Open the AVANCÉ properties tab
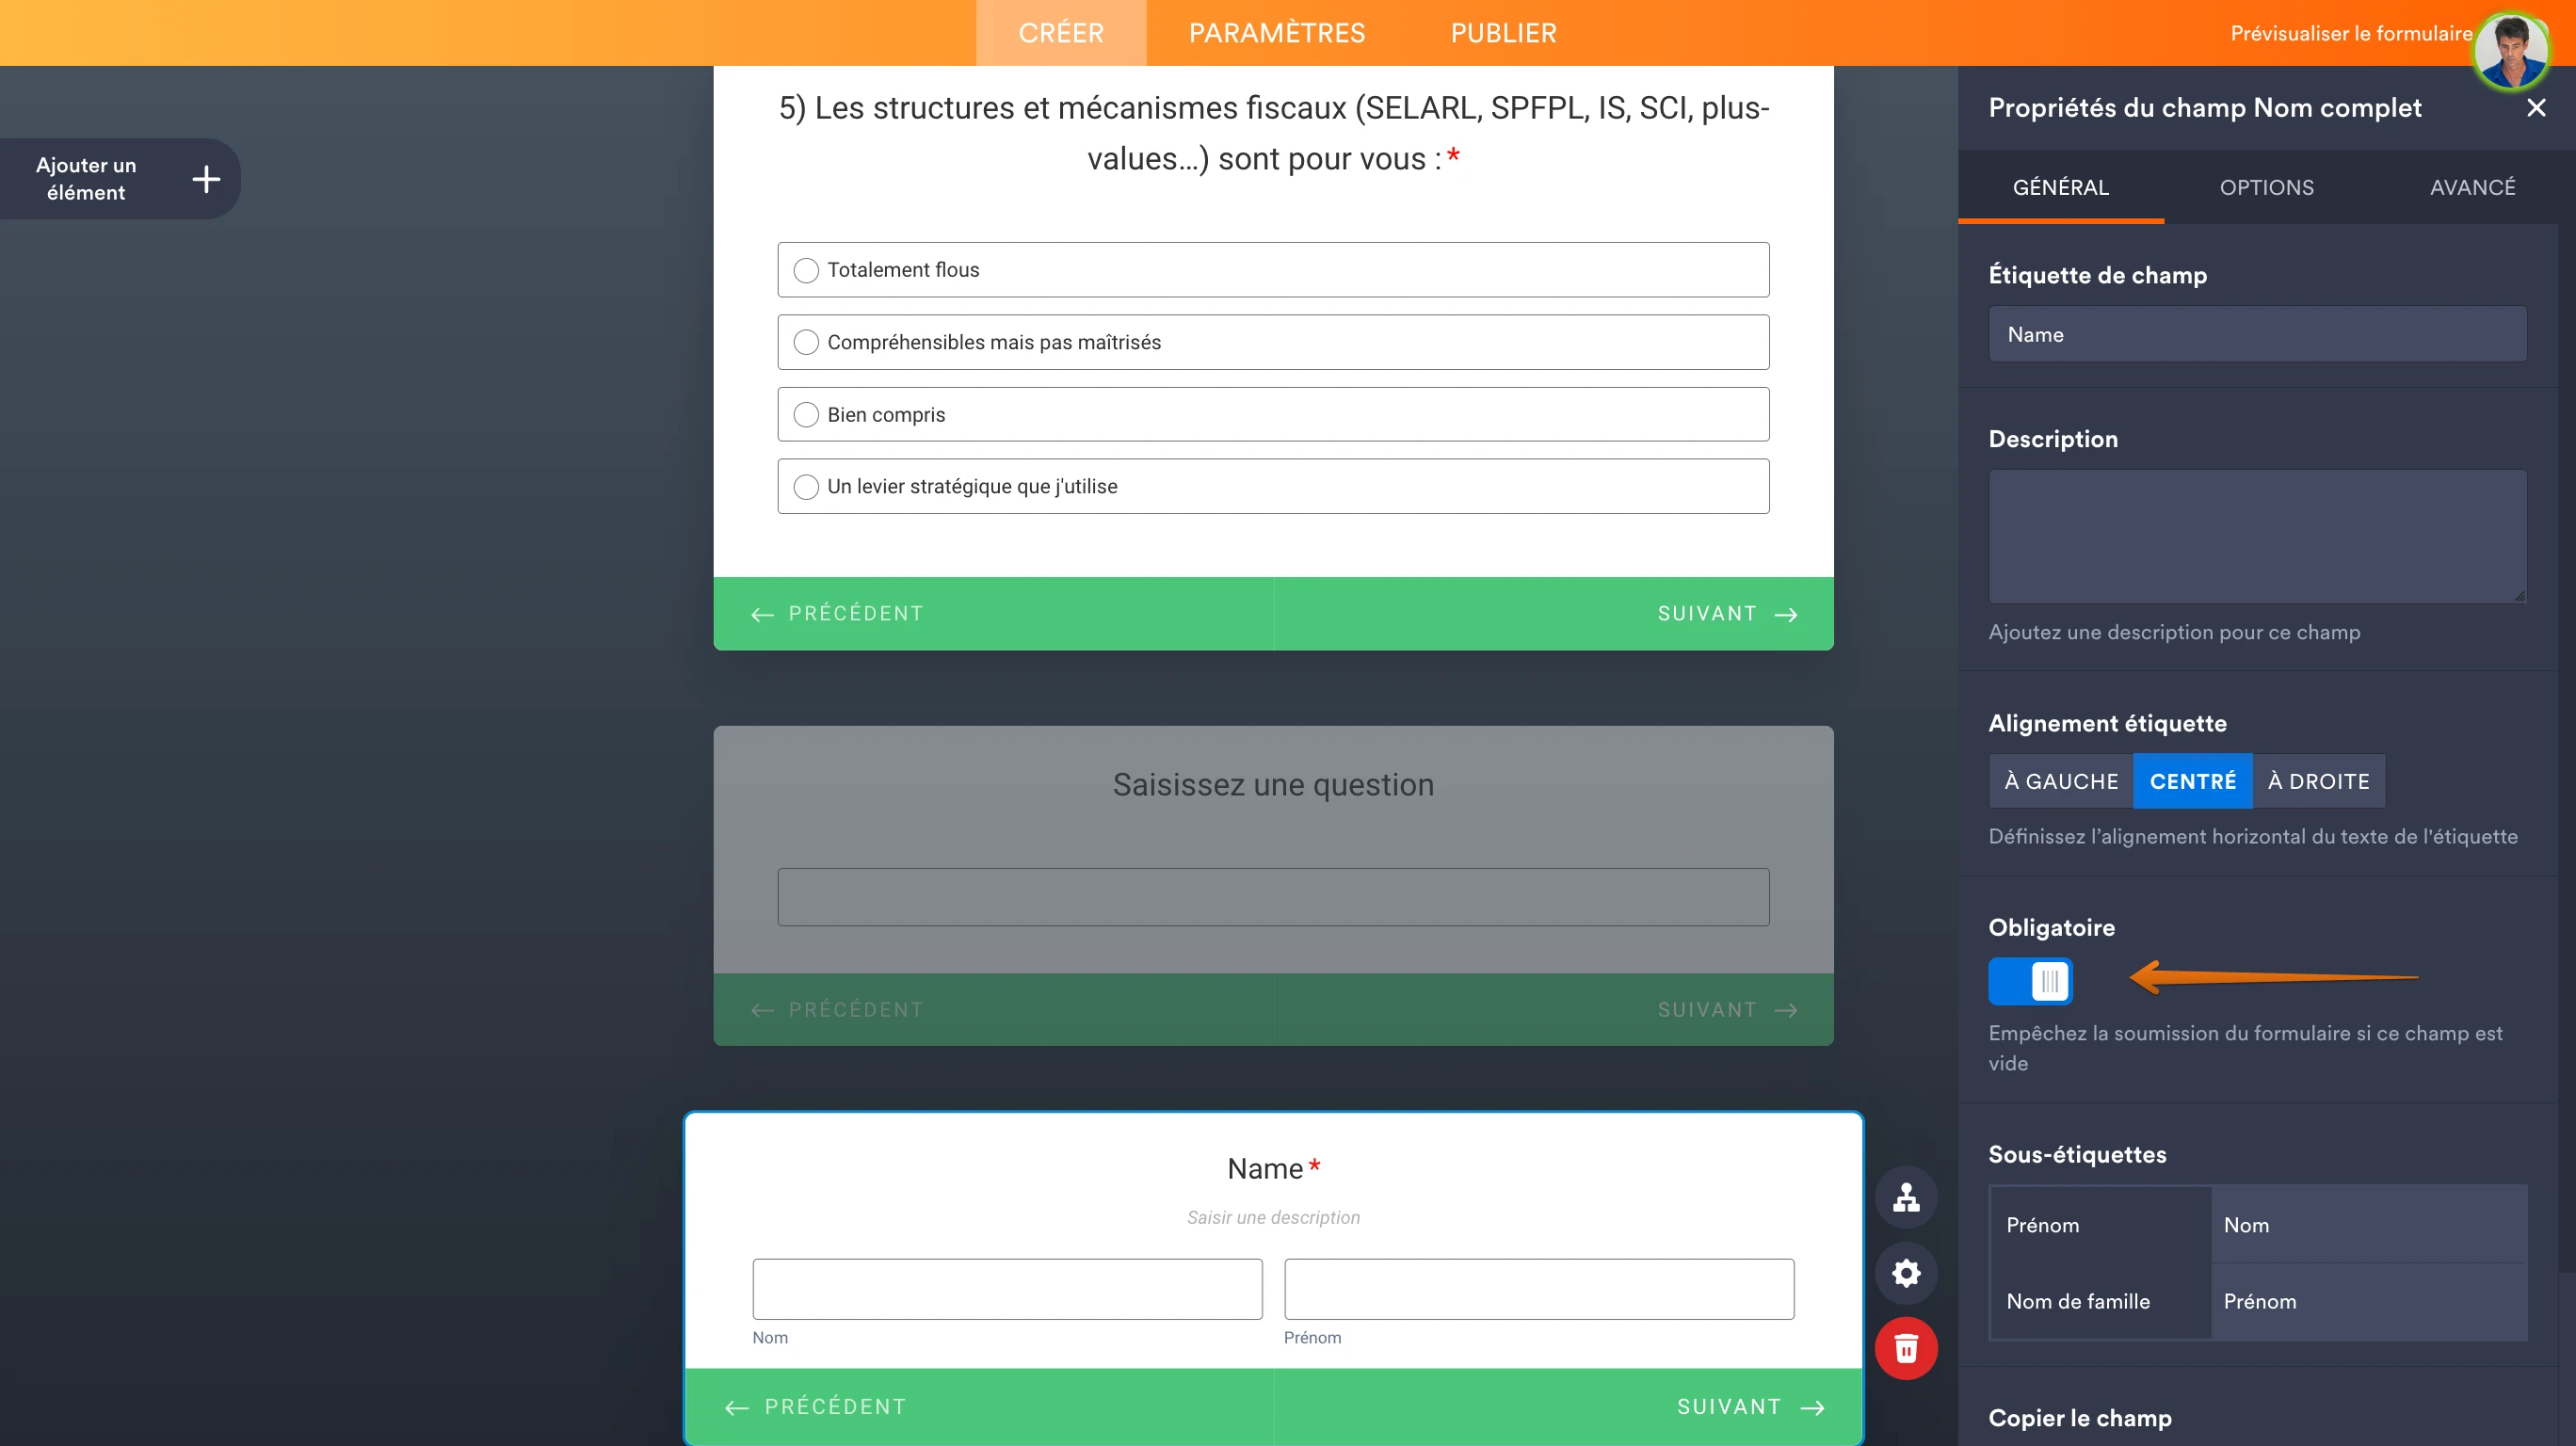This screenshot has width=2576, height=1446. (x=2472, y=187)
